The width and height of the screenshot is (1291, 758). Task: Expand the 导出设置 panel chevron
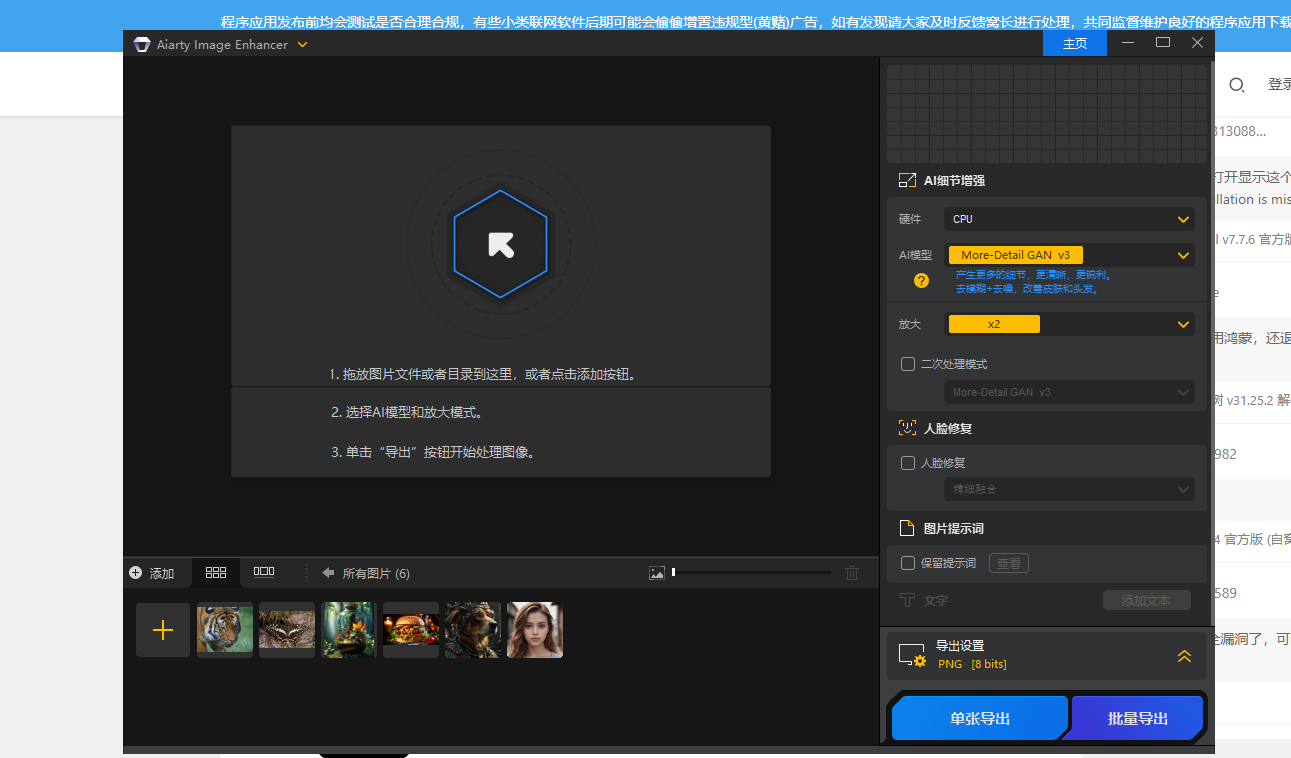coord(1184,656)
